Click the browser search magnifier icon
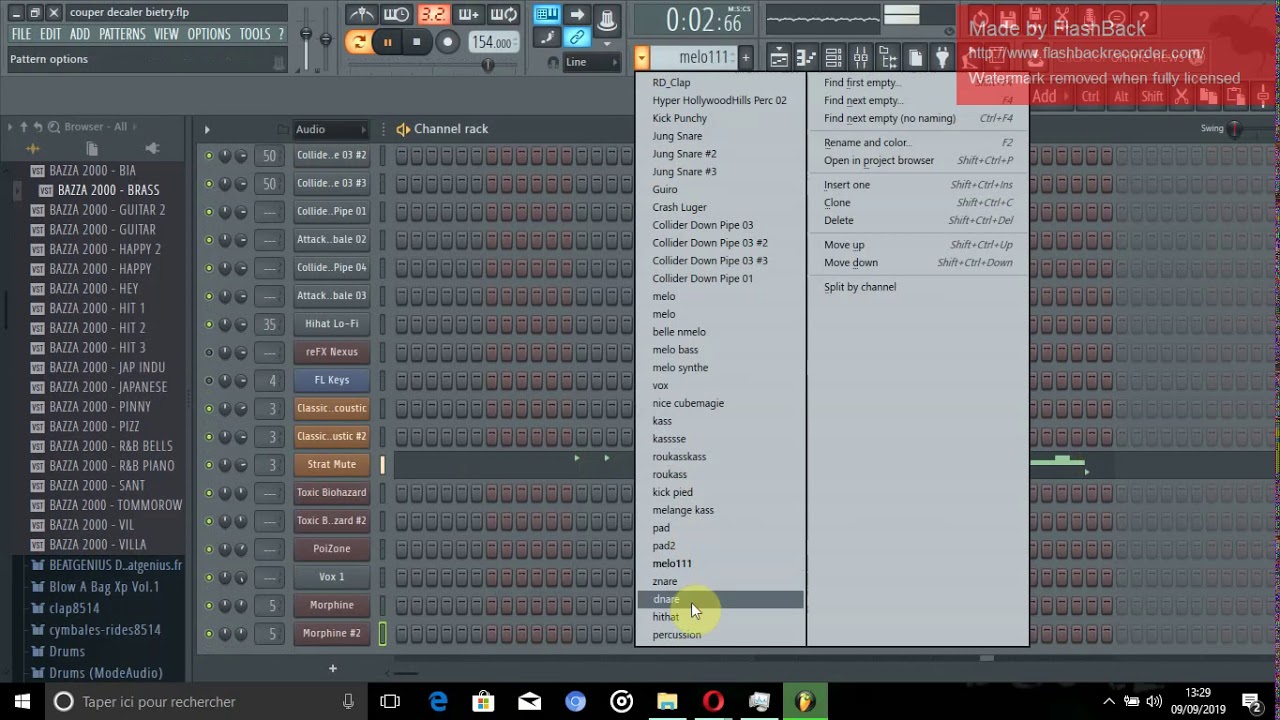1280x720 pixels. (x=54, y=127)
